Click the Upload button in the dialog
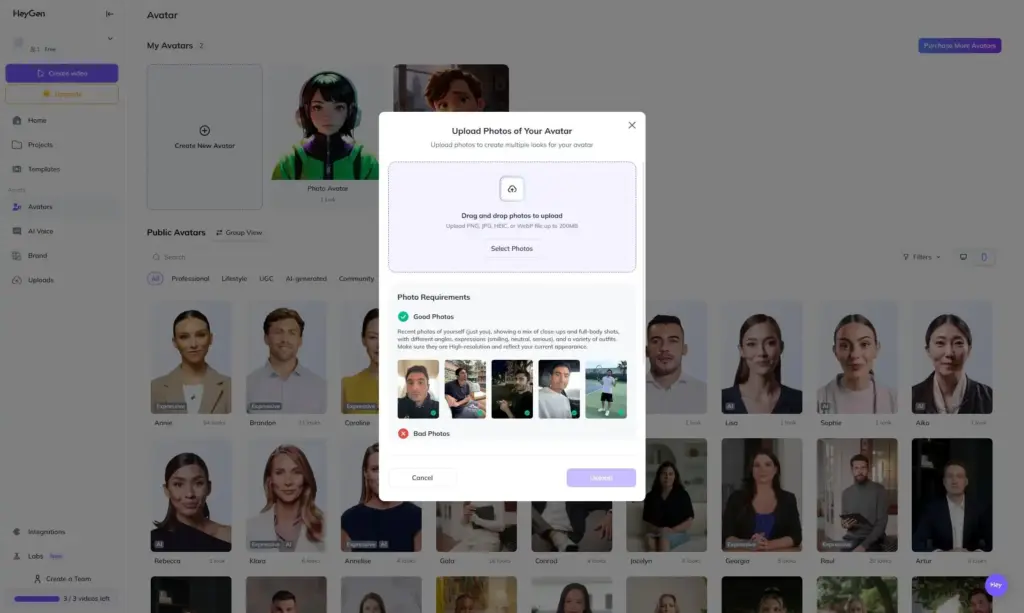Screen dimensions: 1024x613 601,478
